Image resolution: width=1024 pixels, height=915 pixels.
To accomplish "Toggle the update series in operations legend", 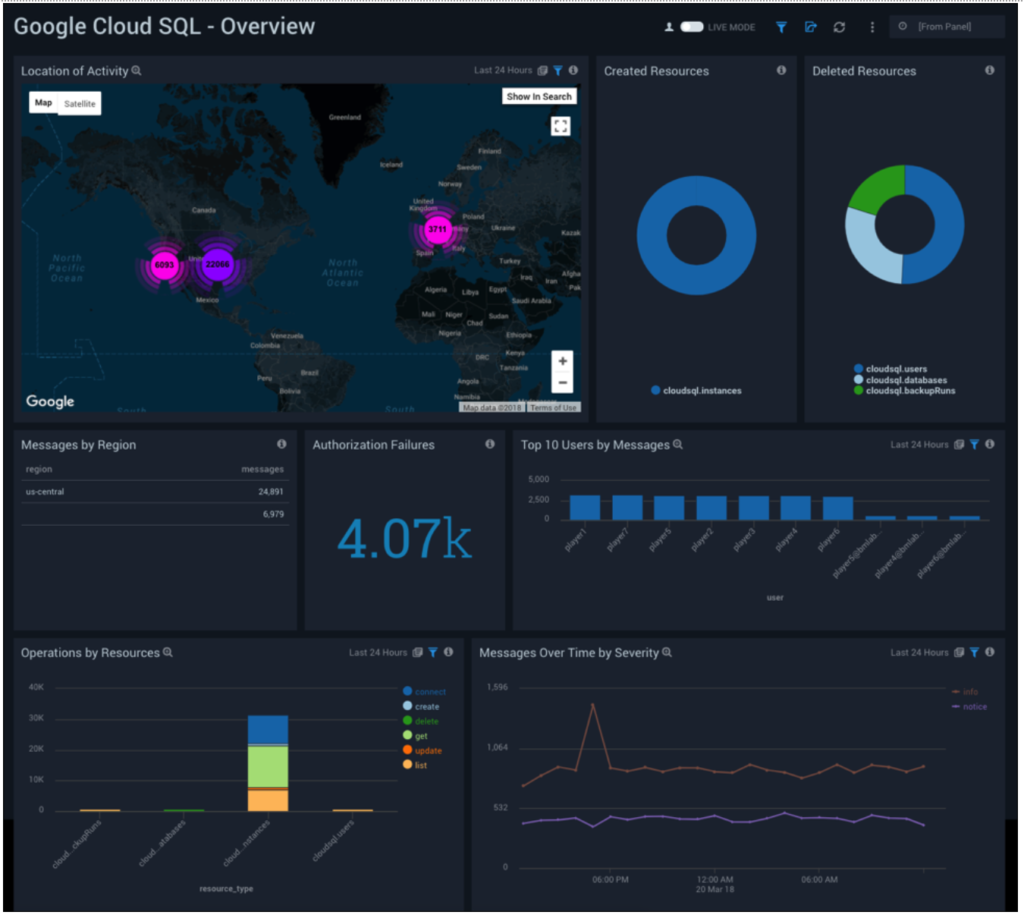I will (x=423, y=750).
